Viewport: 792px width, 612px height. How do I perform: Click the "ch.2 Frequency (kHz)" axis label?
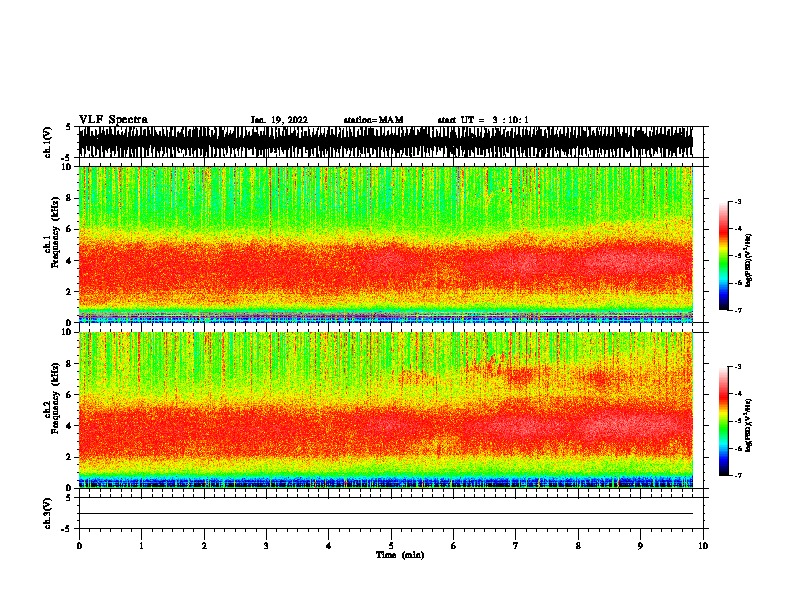tap(51, 398)
